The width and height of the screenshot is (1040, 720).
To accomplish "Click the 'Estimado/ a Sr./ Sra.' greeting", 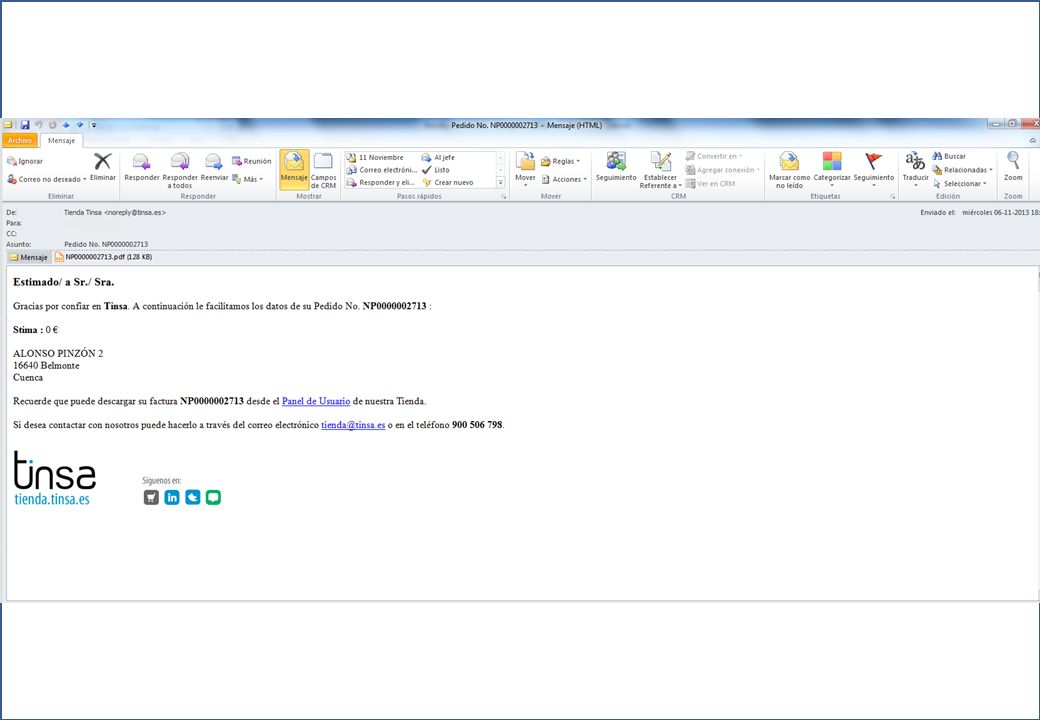I will pyautogui.click(x=64, y=282).
